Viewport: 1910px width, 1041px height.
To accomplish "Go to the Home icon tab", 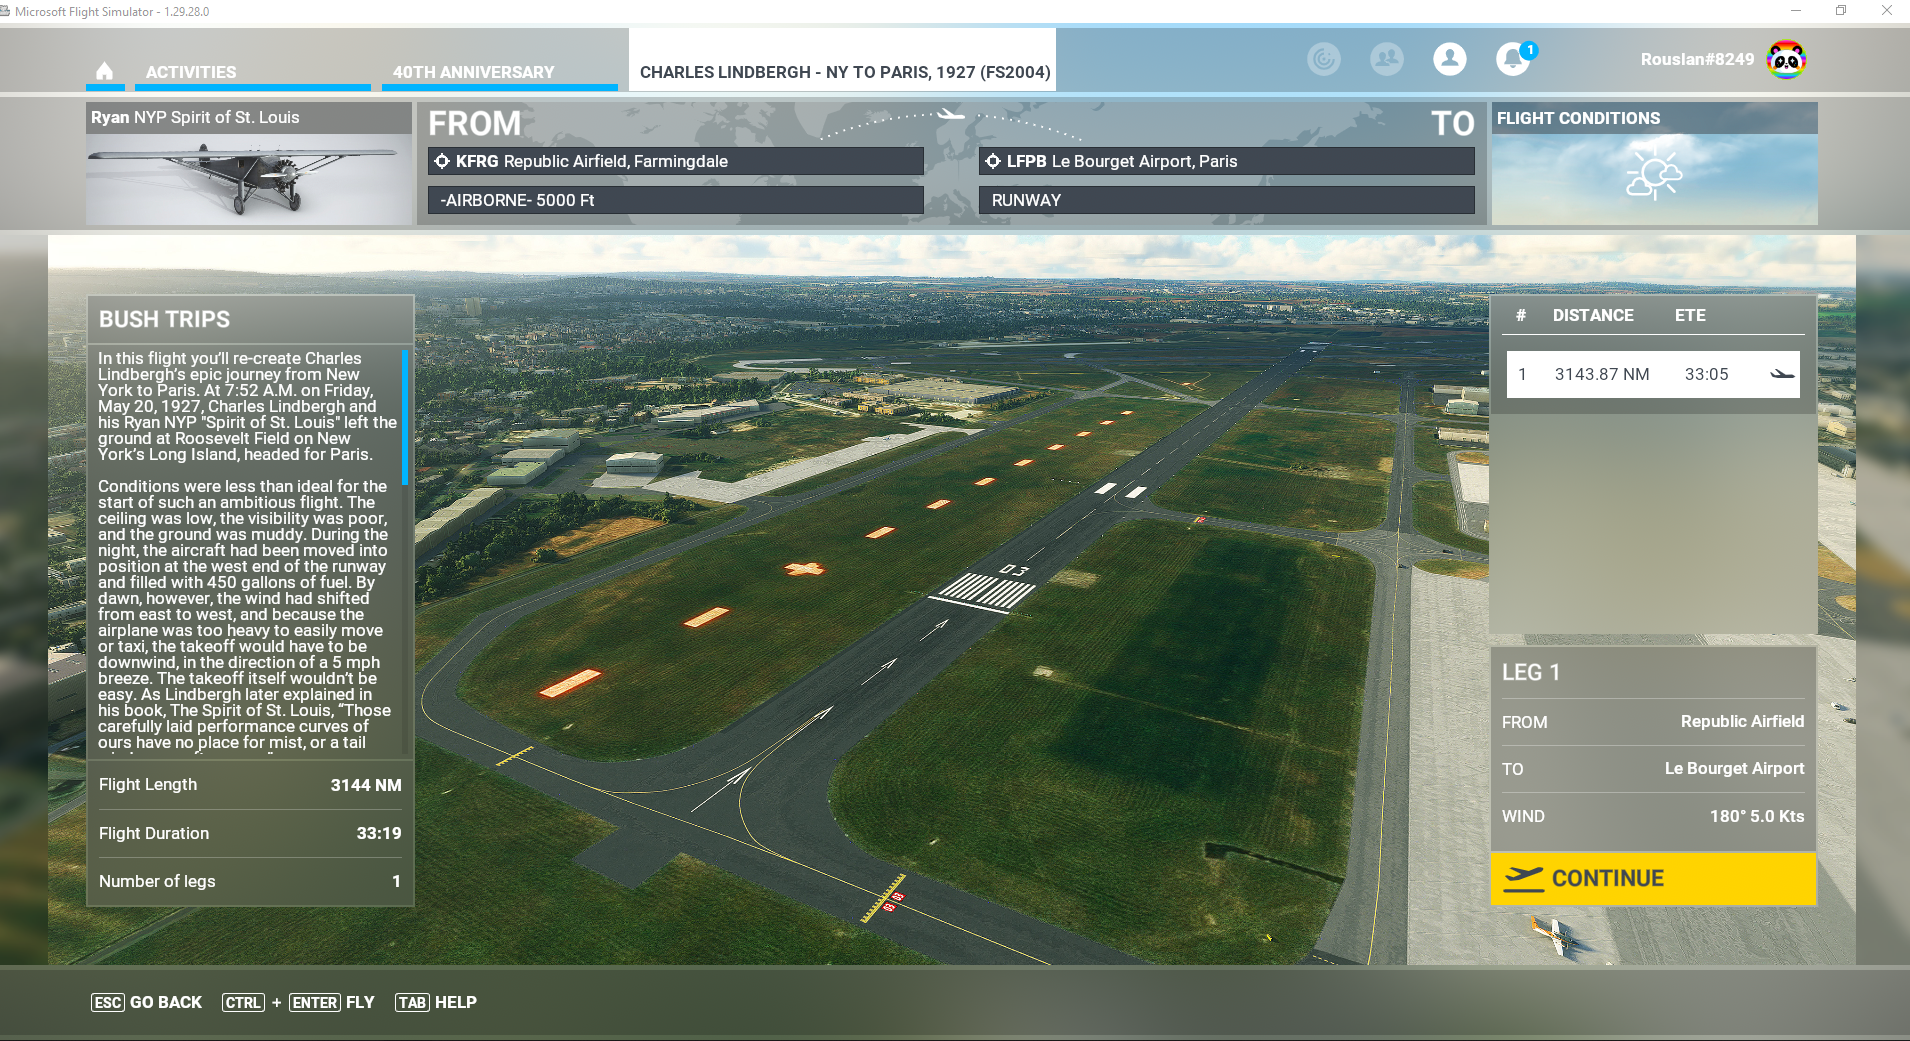I will (x=104, y=71).
